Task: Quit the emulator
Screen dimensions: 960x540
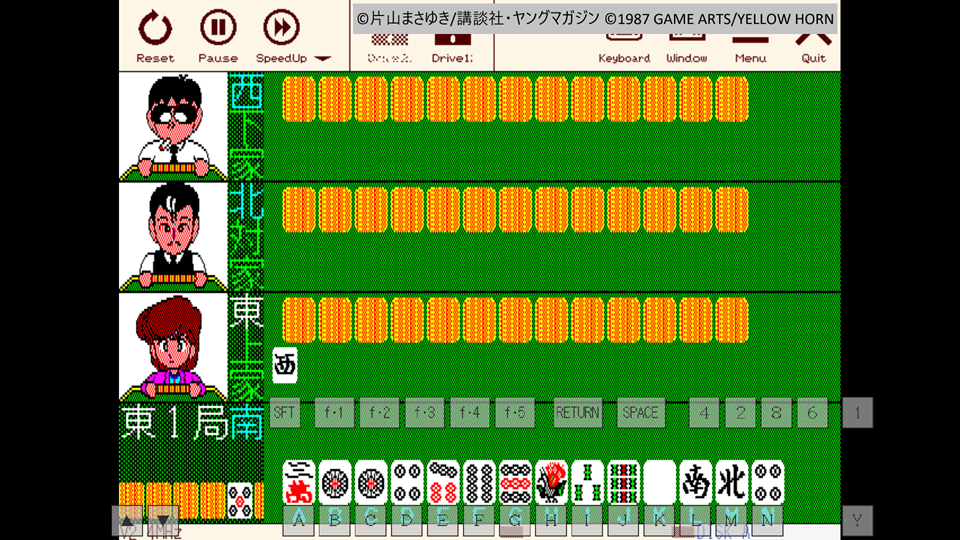Action: click(x=813, y=47)
